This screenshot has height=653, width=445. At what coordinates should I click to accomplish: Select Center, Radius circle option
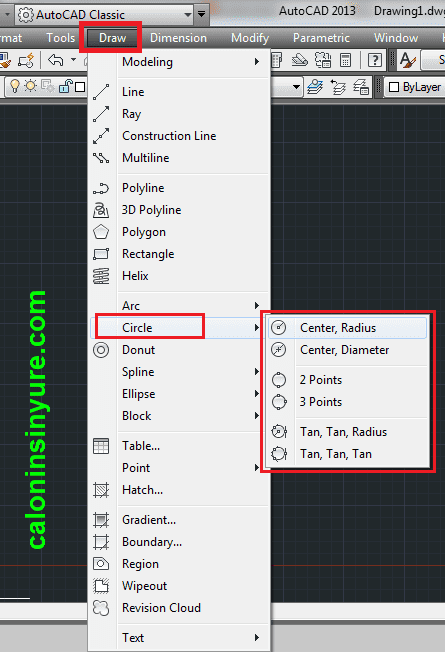pyautogui.click(x=348, y=328)
